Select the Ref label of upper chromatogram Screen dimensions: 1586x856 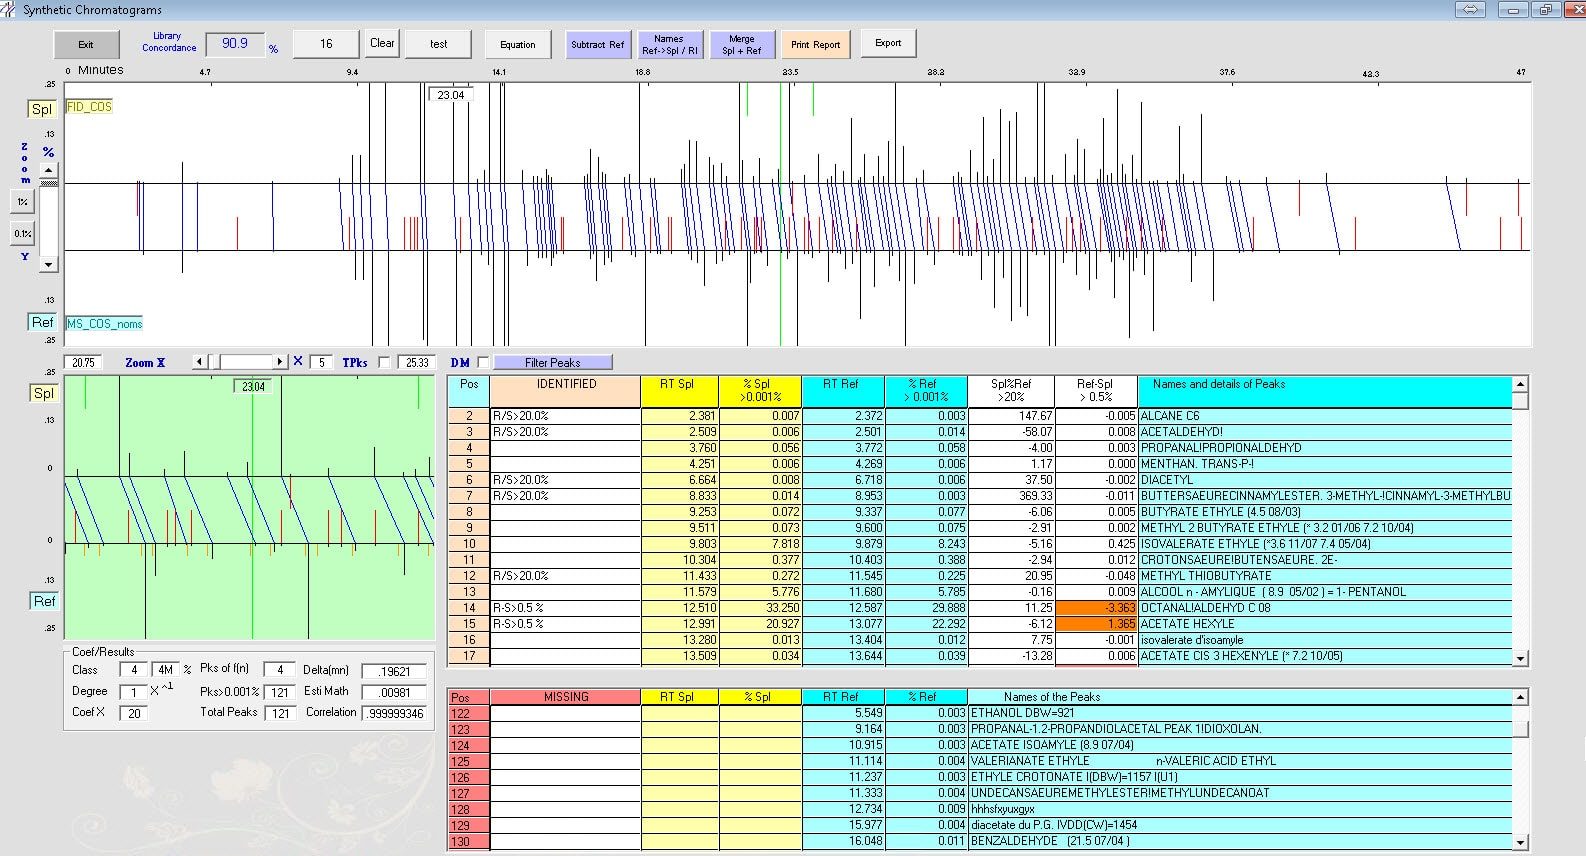[x=42, y=322]
